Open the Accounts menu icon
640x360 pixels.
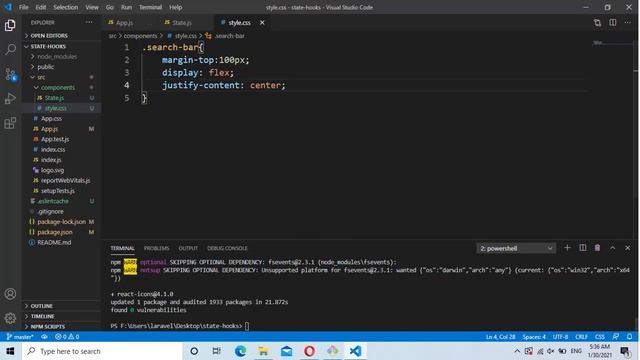coord(10,294)
